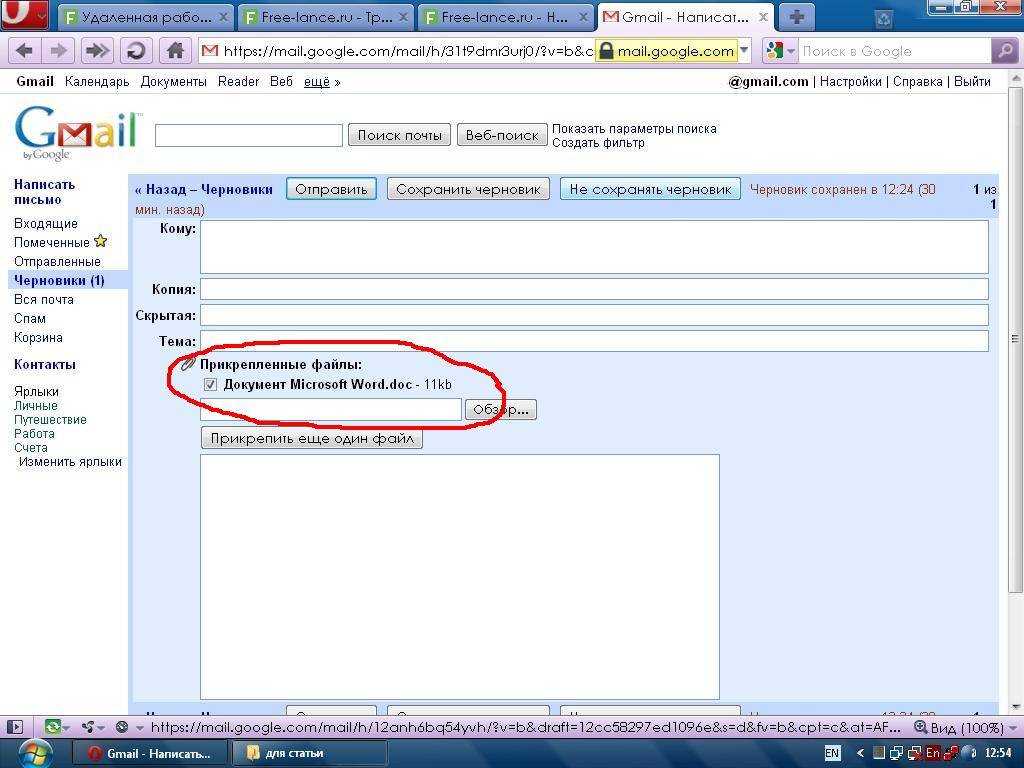The height and width of the screenshot is (768, 1024).
Task: Click the star icon next to Помеченные
Action: point(101,241)
